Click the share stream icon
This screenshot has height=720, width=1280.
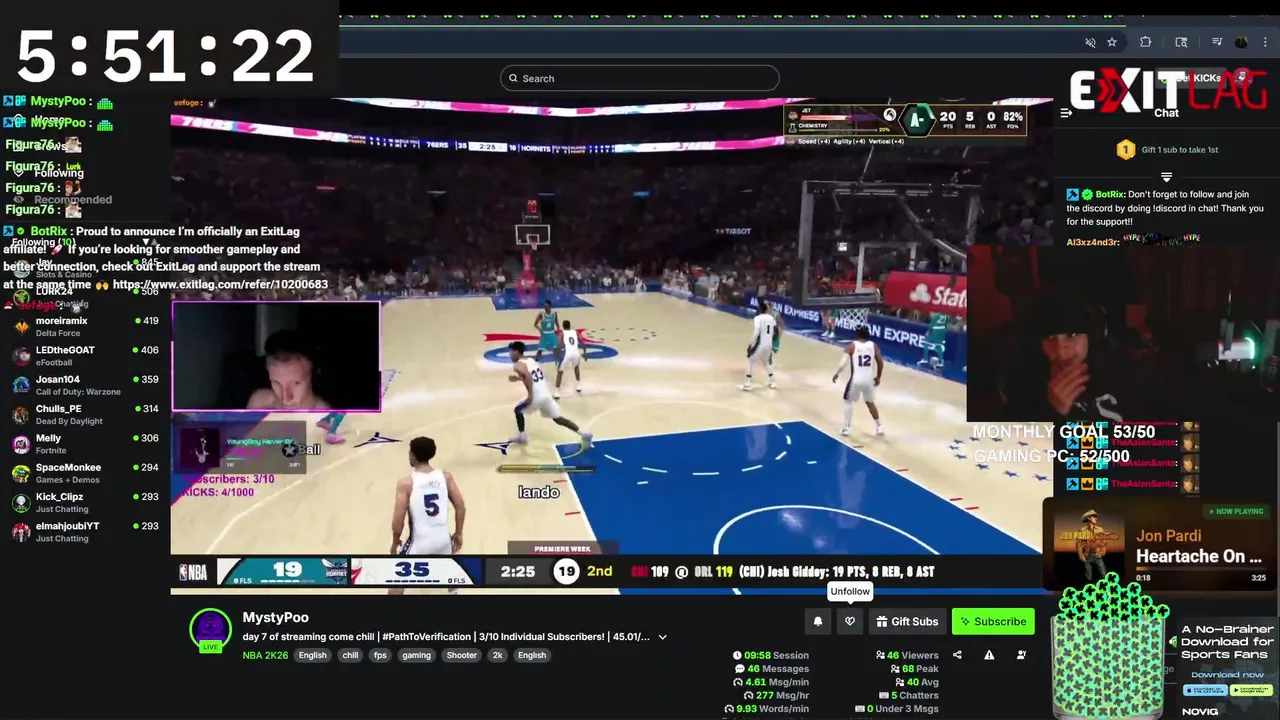pos(957,655)
